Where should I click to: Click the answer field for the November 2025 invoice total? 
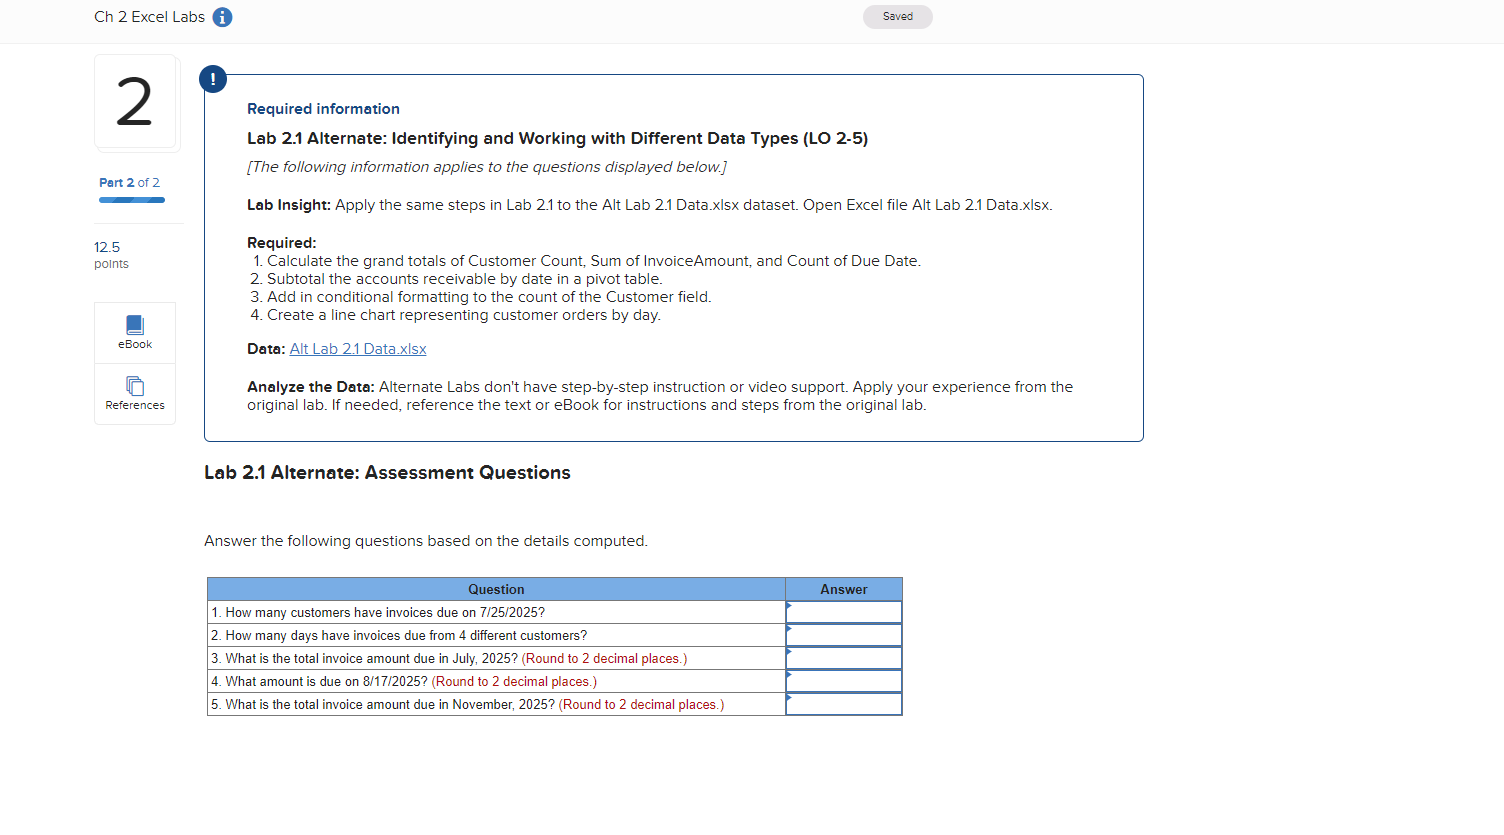(843, 704)
